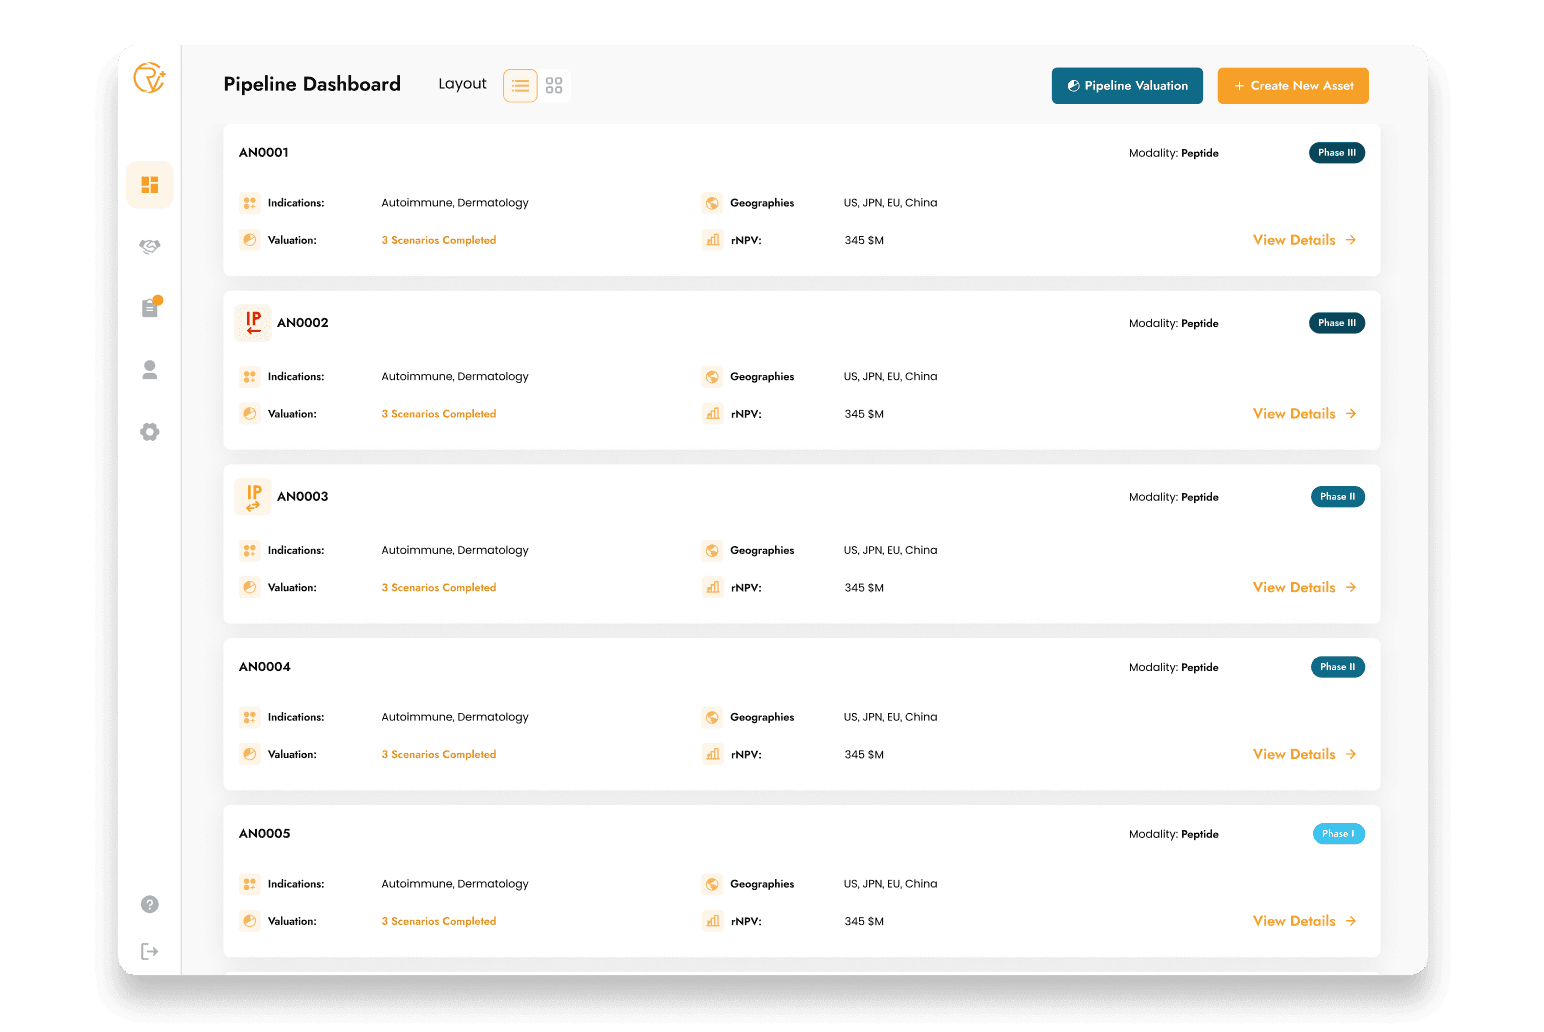
Task: Click the globe Geographies icon on AN0001
Action: [712, 203]
